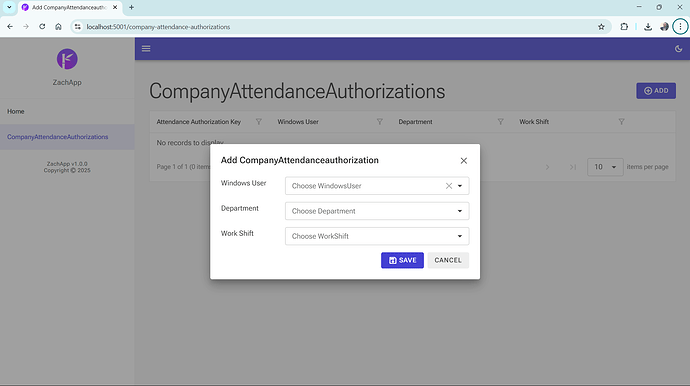Expand the Department dropdown
Screen dimensions: 690x386
(460, 211)
